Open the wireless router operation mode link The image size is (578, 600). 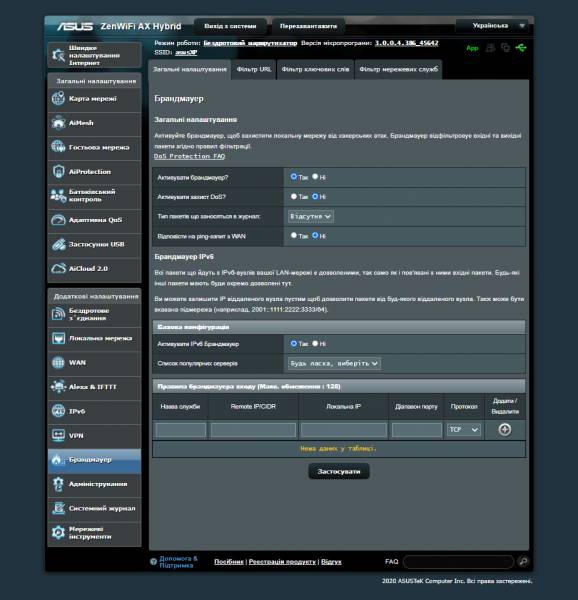pos(250,43)
